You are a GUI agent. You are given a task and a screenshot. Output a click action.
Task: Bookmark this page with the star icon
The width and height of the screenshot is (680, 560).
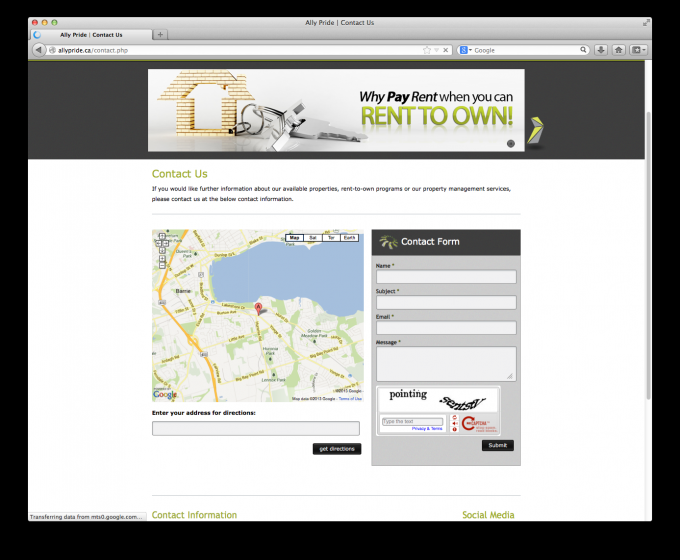click(427, 49)
